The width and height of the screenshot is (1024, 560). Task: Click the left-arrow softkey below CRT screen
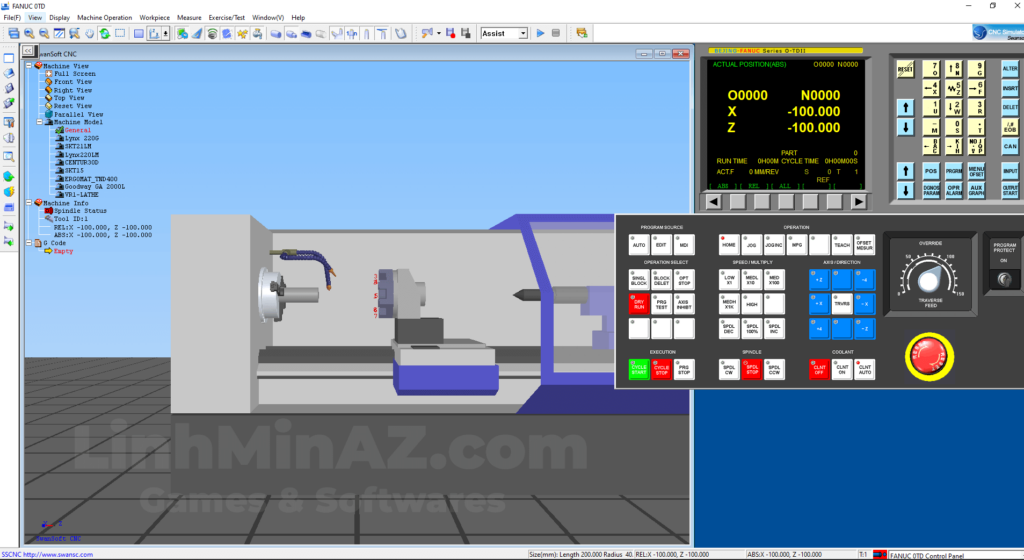point(713,202)
